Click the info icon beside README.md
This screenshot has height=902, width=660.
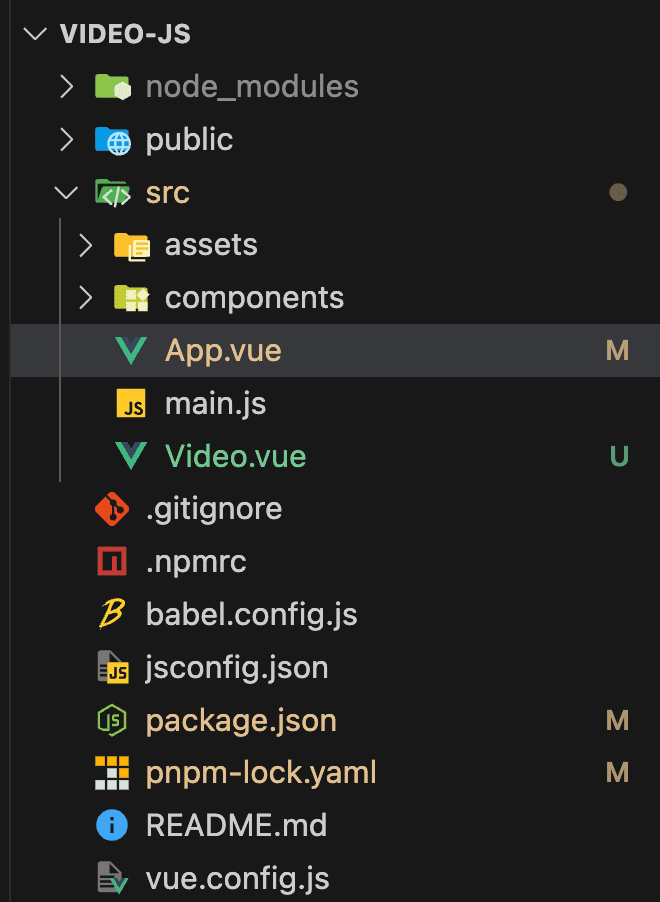coord(112,826)
